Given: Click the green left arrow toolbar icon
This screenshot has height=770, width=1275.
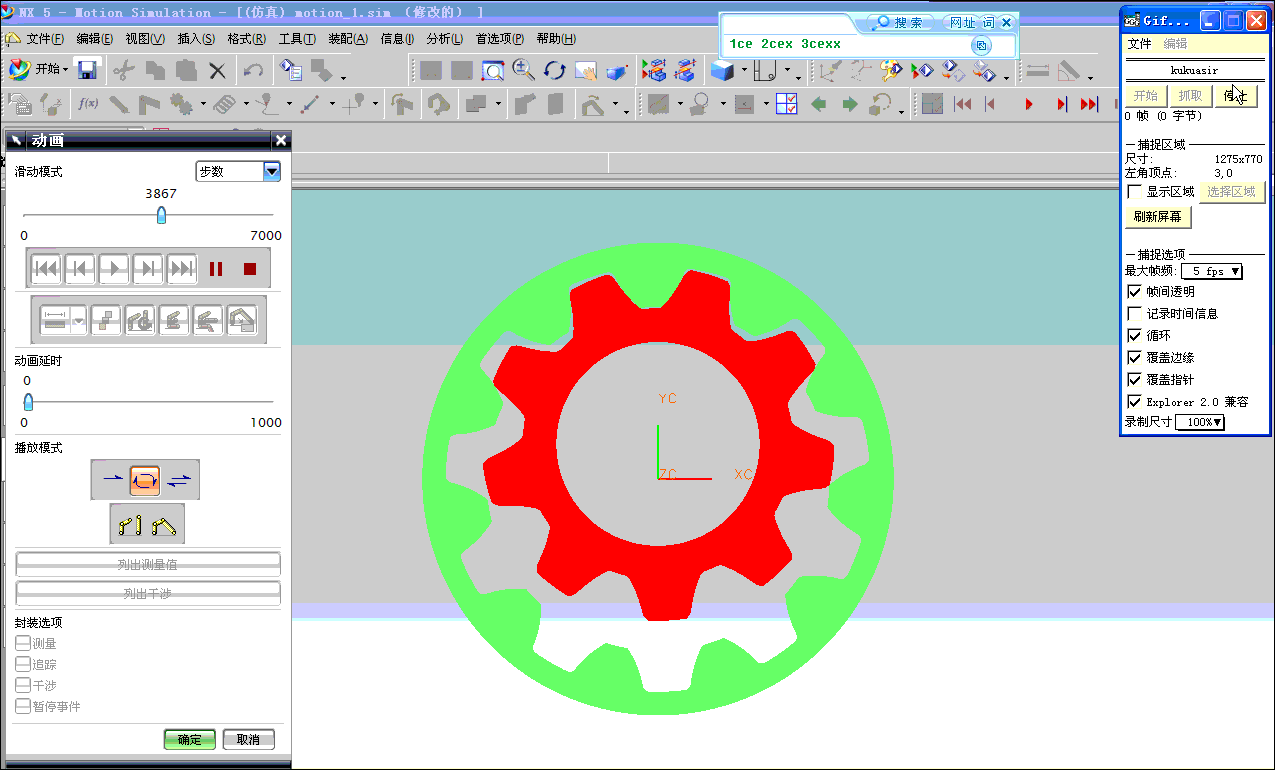Looking at the screenshot, I should click(819, 103).
